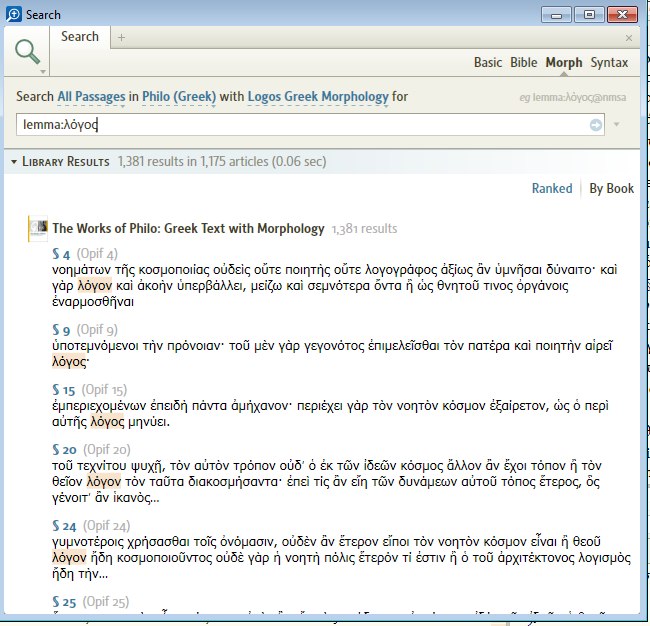Click the 1,381 results in 1,175 articles summary
Screen dimensions: 650x626
(x=222, y=161)
